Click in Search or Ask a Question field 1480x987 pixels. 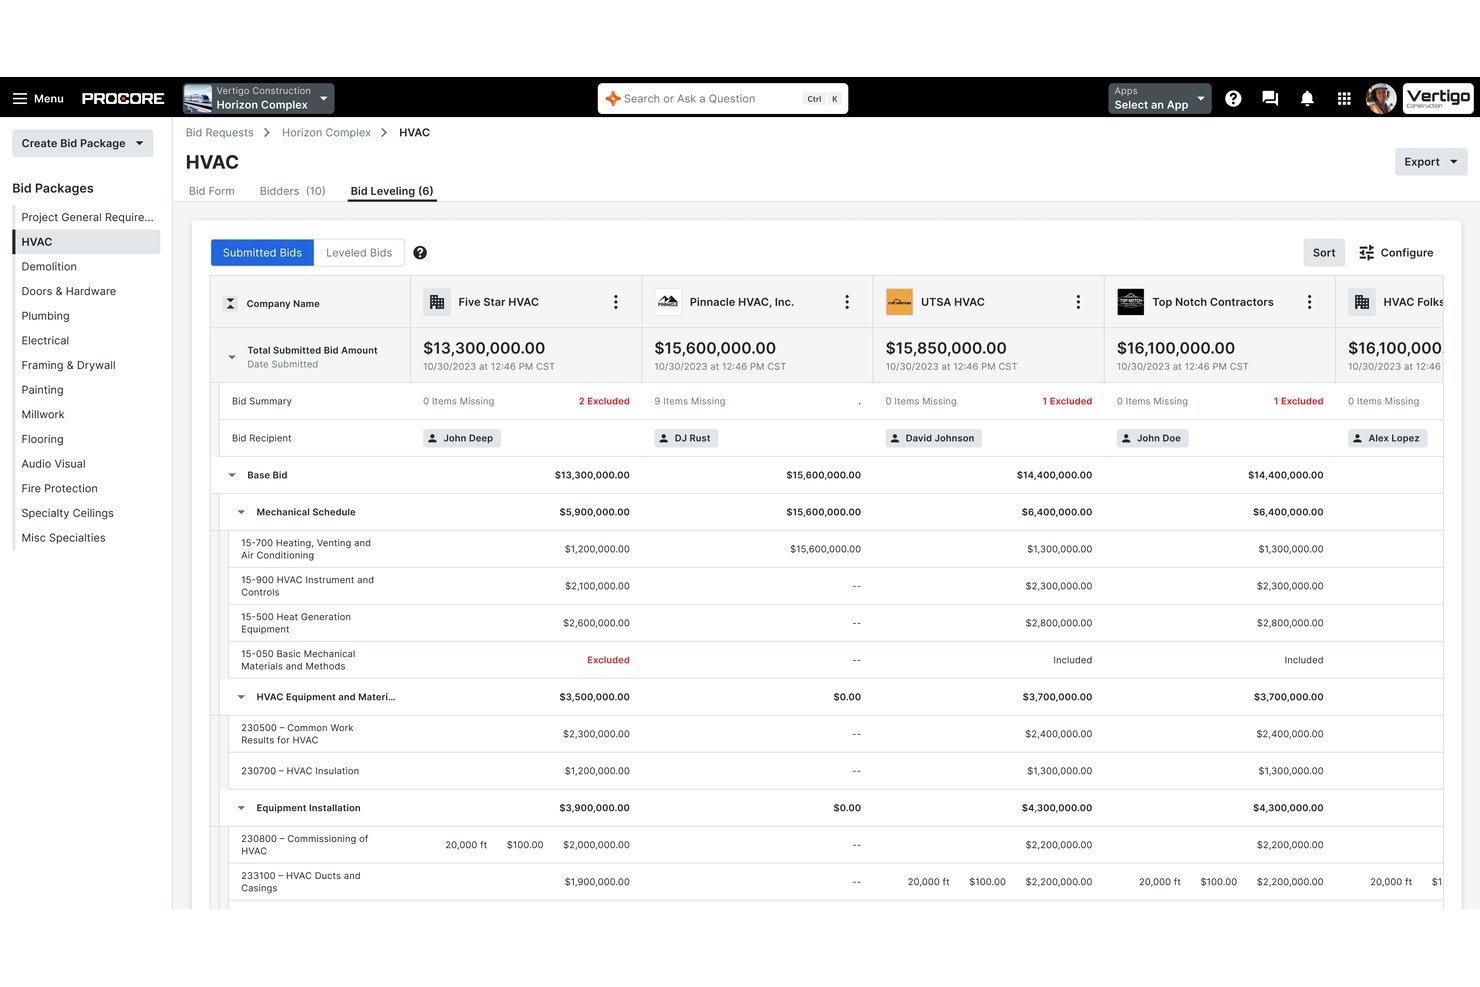click(x=723, y=99)
